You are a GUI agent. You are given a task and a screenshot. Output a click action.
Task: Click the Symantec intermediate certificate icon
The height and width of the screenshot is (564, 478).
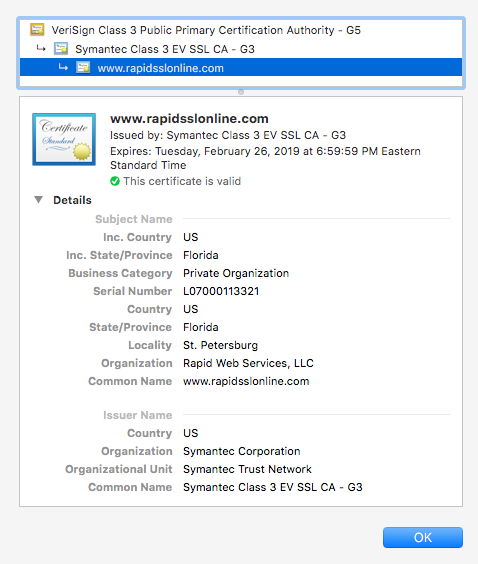[x=61, y=49]
